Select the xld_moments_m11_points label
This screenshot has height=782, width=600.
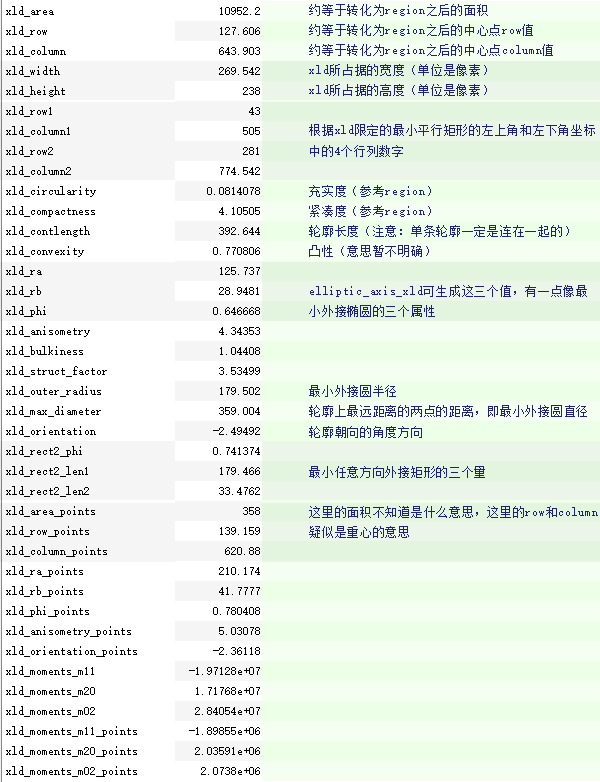(x=71, y=731)
